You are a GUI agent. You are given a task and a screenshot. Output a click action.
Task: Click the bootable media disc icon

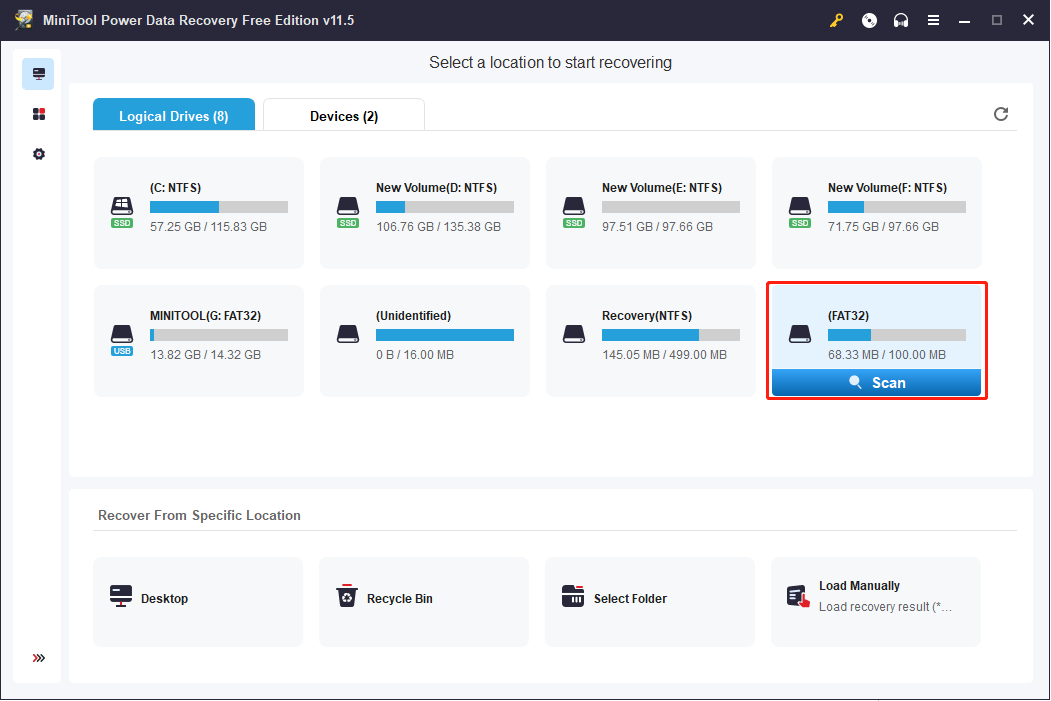pos(869,20)
